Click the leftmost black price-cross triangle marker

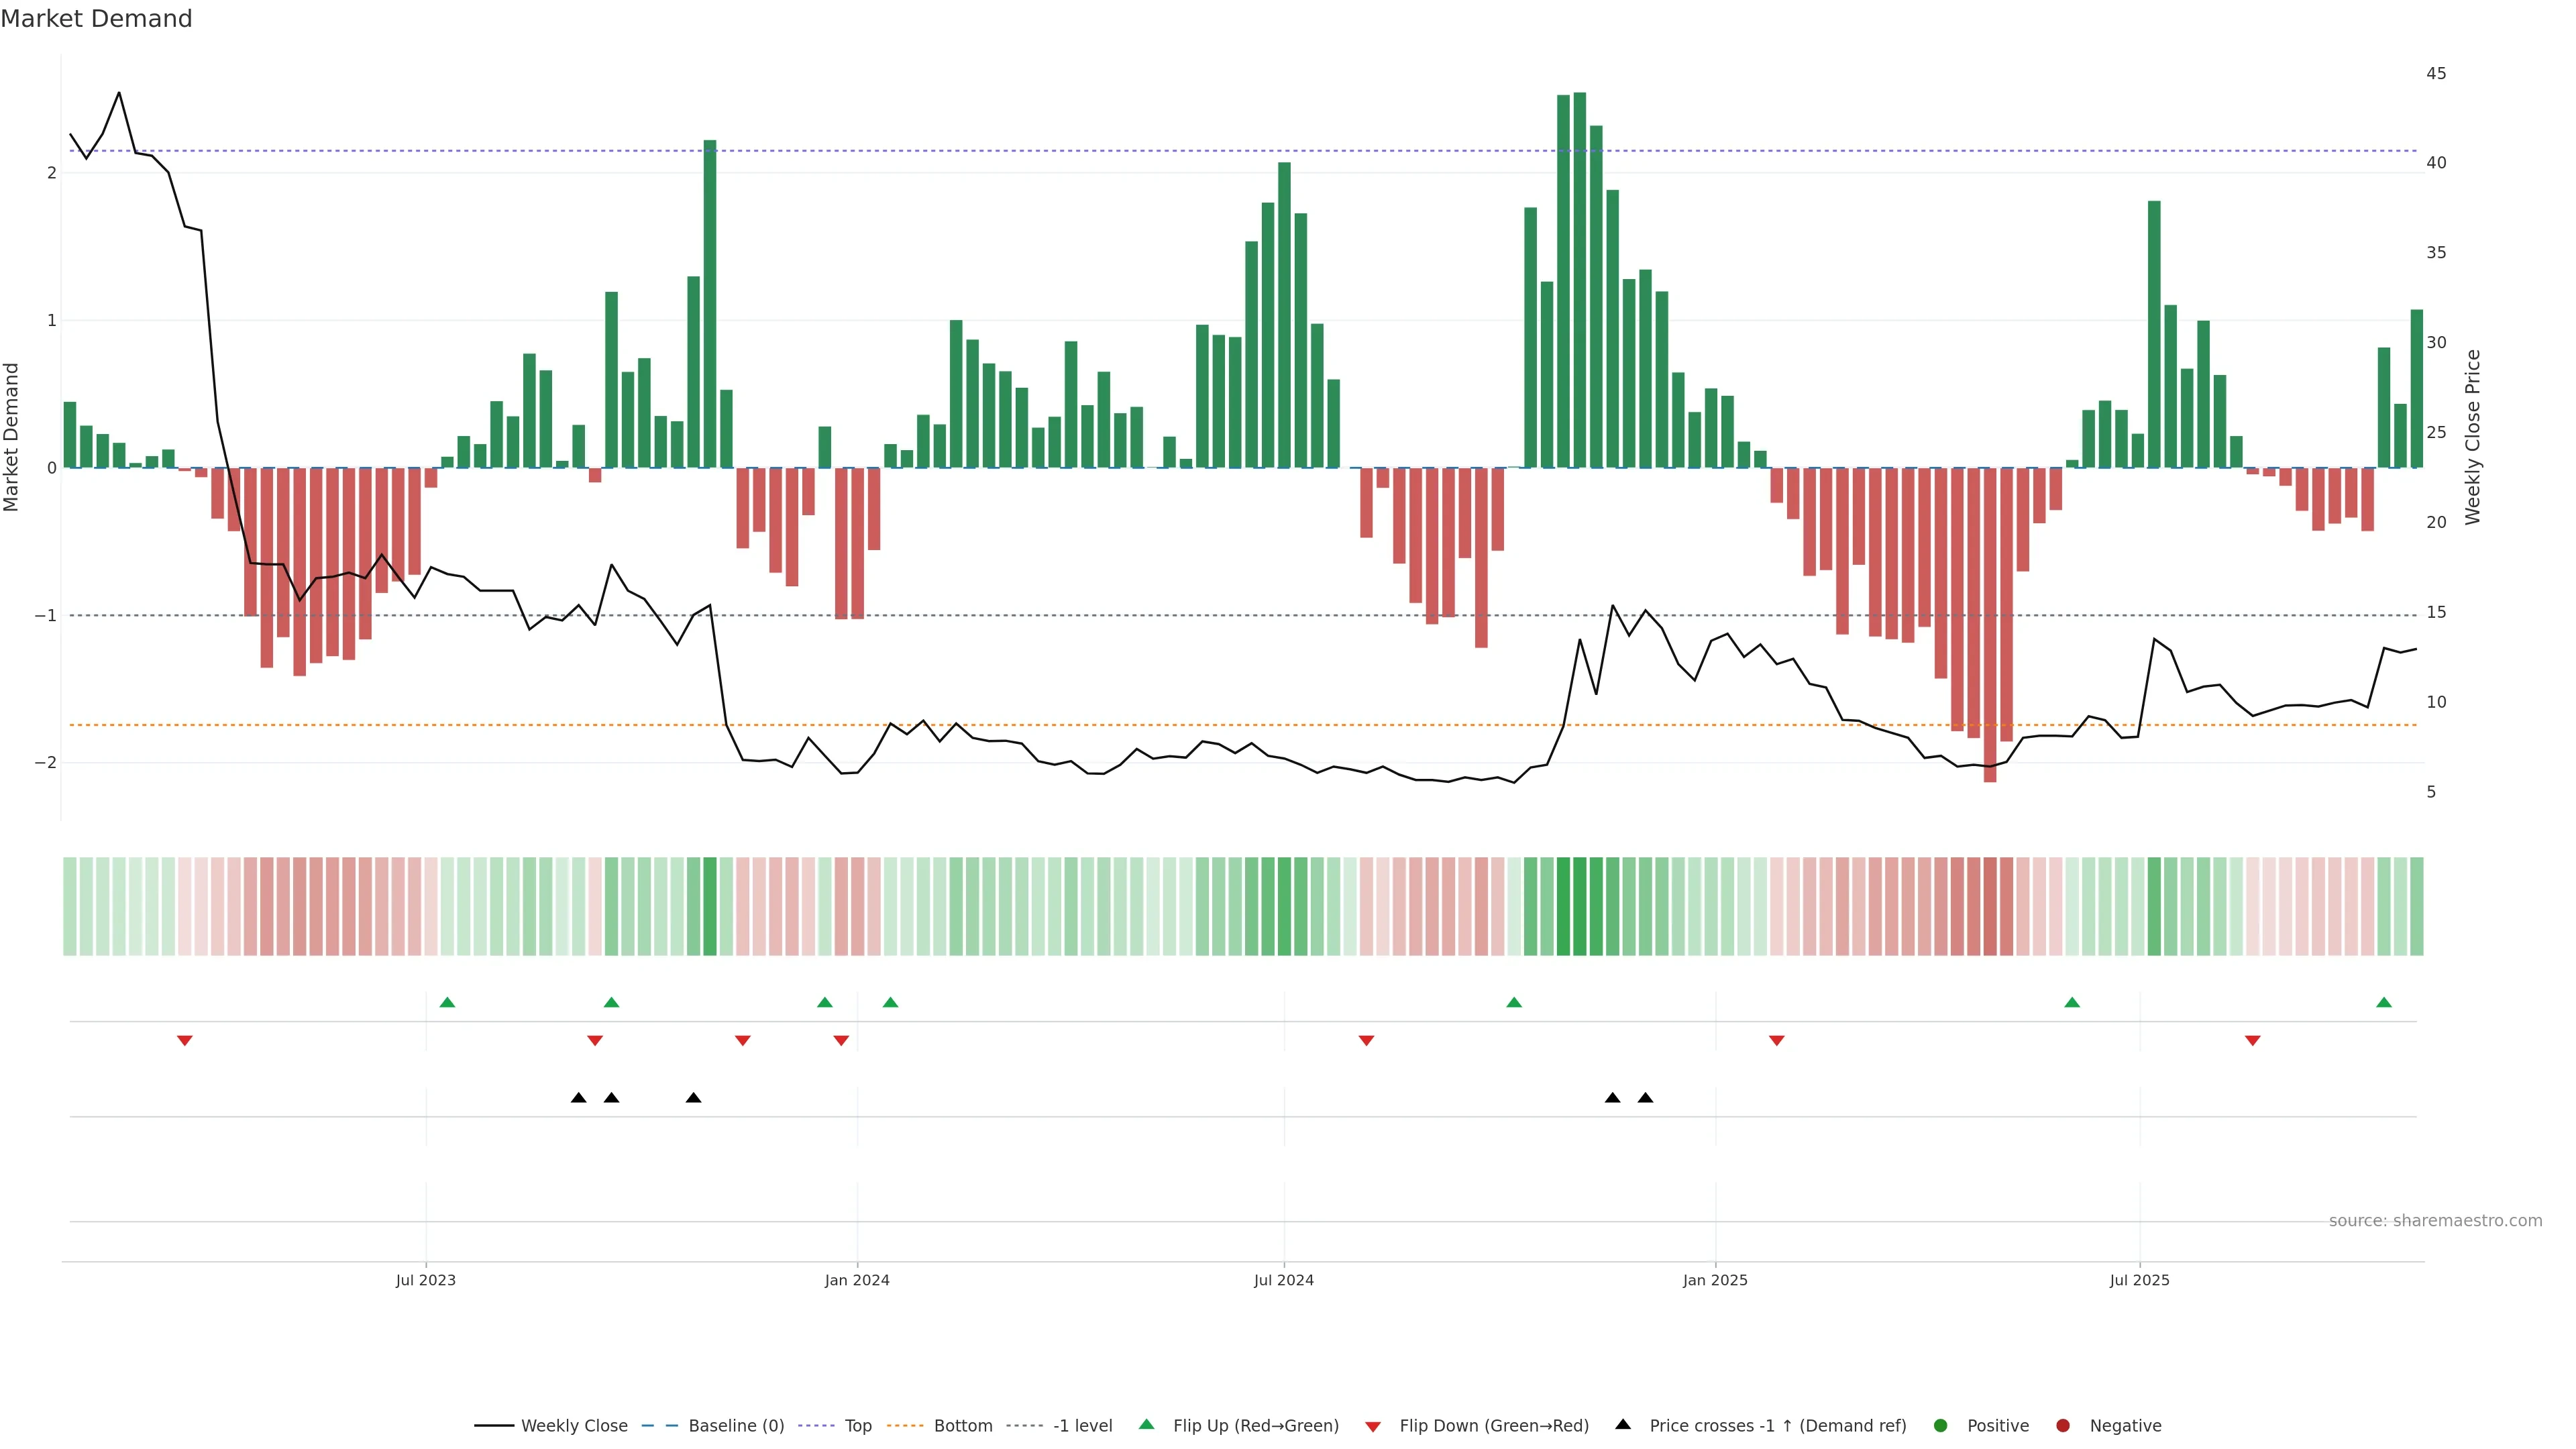[578, 1098]
